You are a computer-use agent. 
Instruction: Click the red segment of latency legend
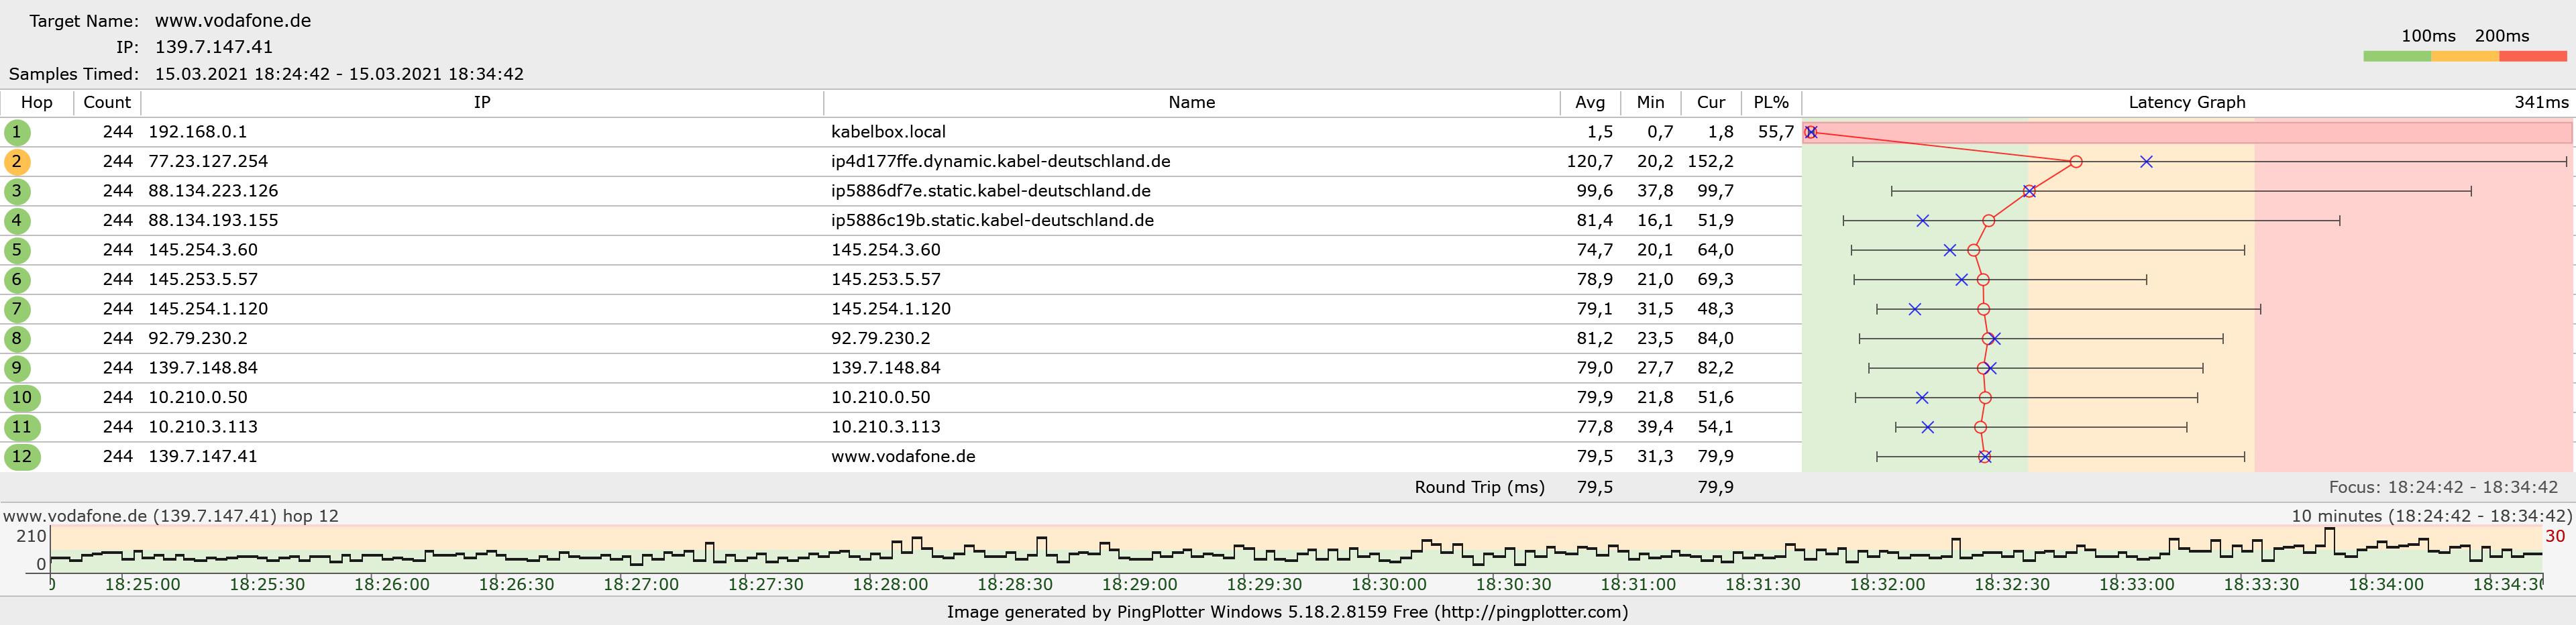2532,57
